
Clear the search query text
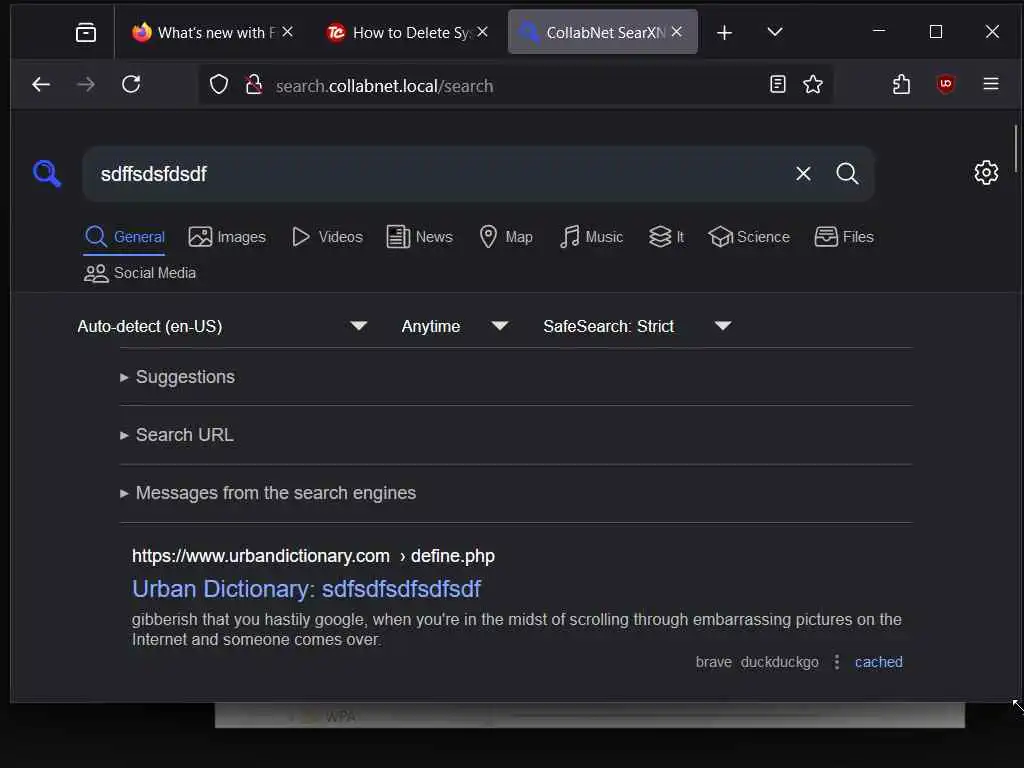pos(803,174)
